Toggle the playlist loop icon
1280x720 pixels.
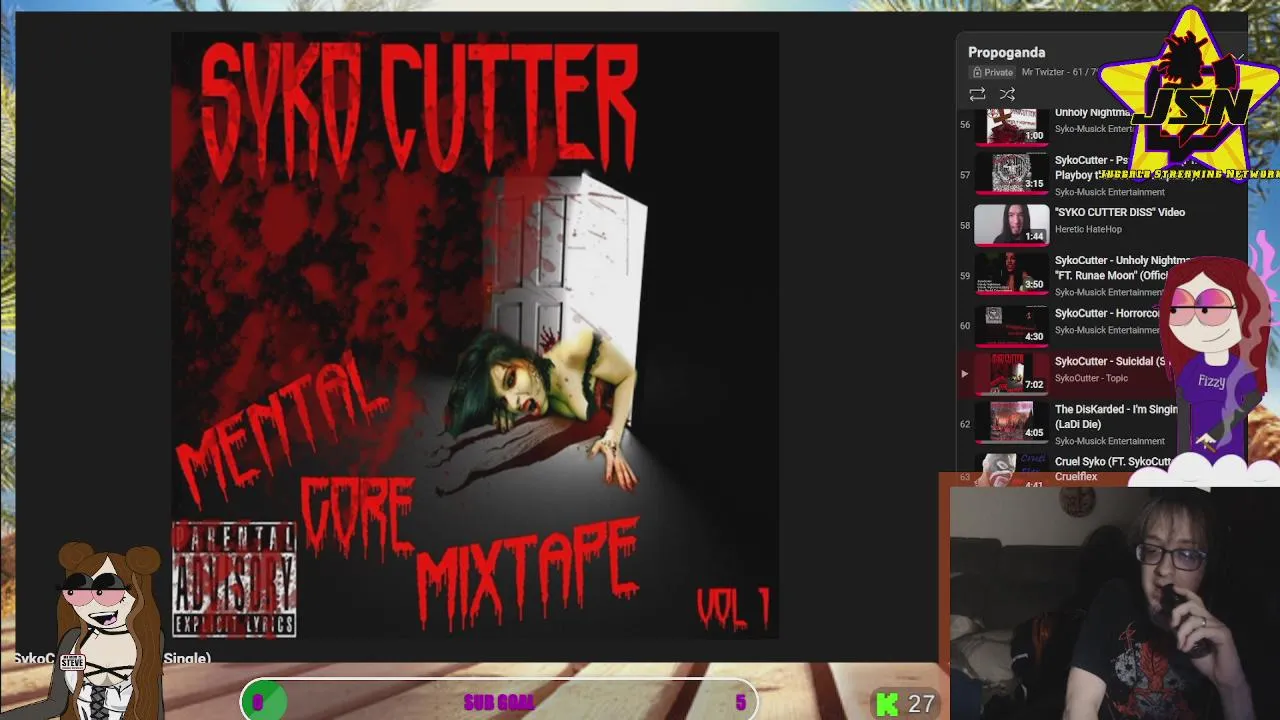[x=977, y=94]
